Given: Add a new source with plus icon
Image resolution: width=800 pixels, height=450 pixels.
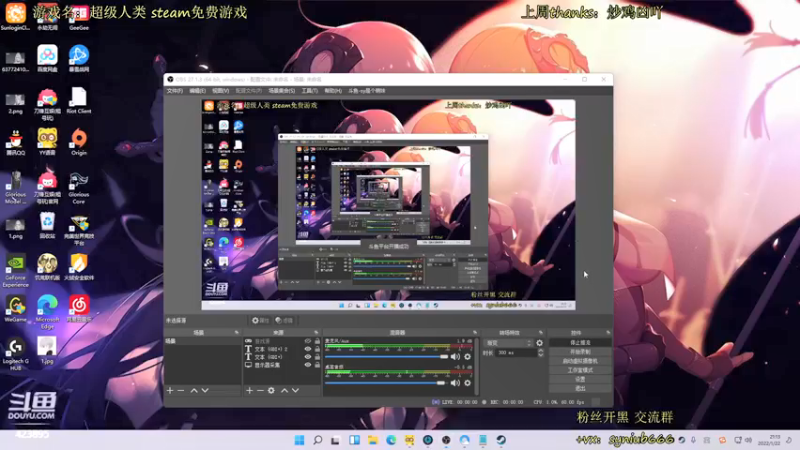Looking at the screenshot, I should (x=249, y=390).
